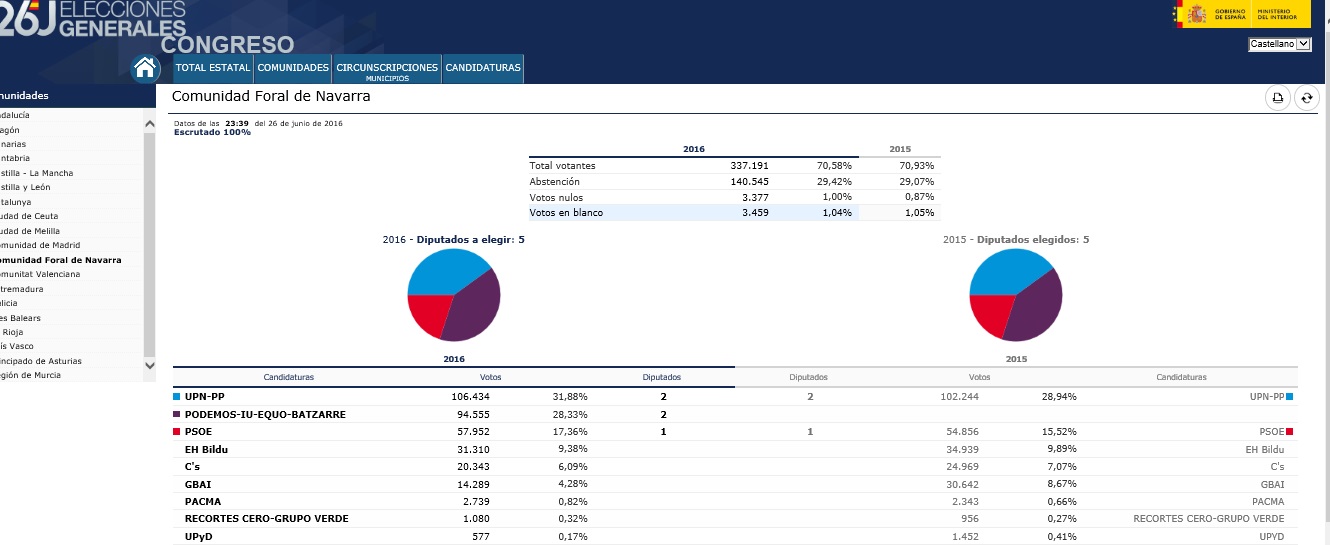Select Ciudad de Ceuta in list
1330x545 pixels.
point(29,216)
